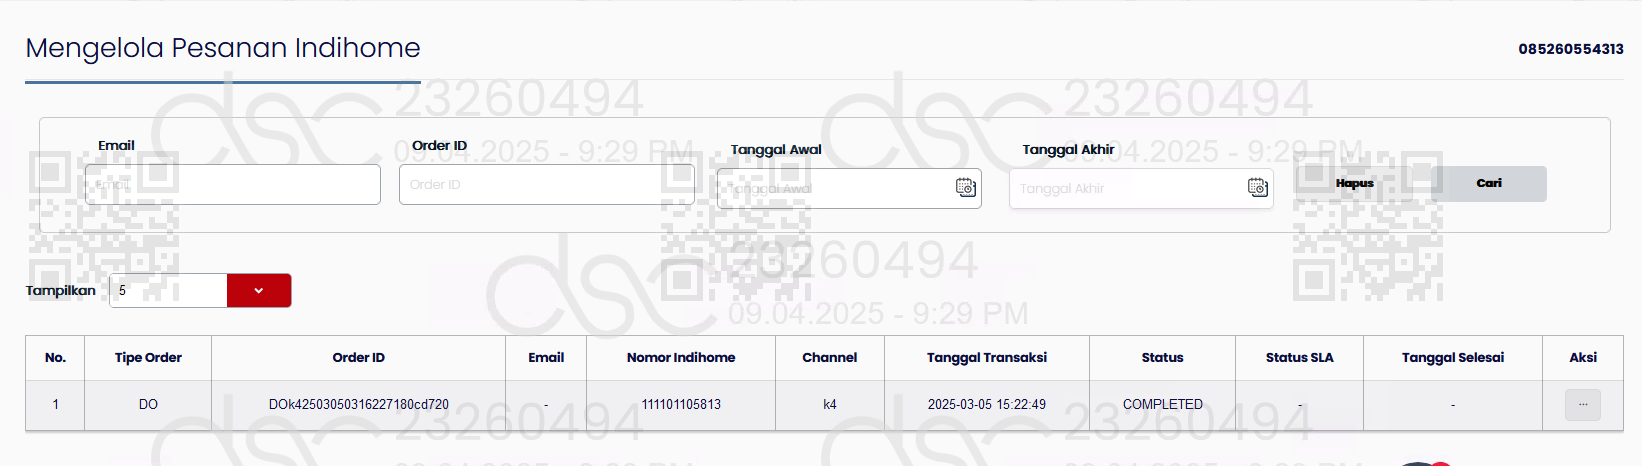Image resolution: width=1642 pixels, height=466 pixels.
Task: Select the DO order type cell
Action: tap(148, 405)
